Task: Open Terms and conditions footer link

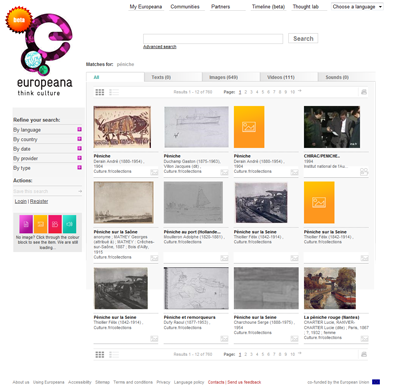Action: point(133,382)
